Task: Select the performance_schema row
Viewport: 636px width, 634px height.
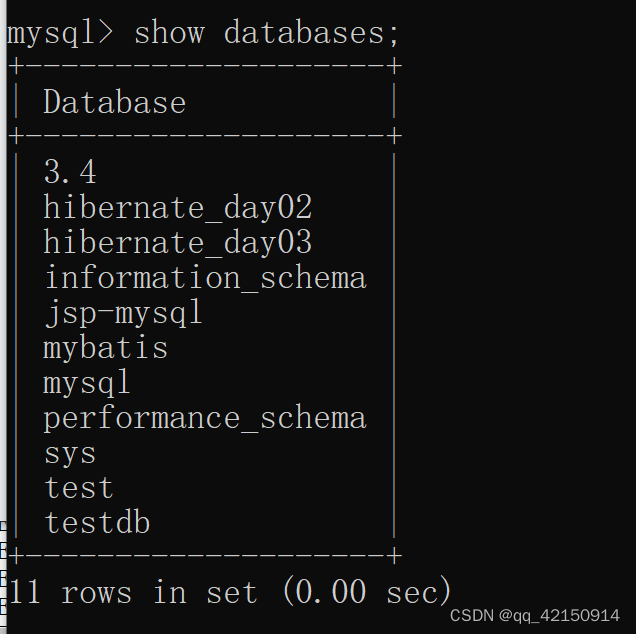Action: pos(205,418)
